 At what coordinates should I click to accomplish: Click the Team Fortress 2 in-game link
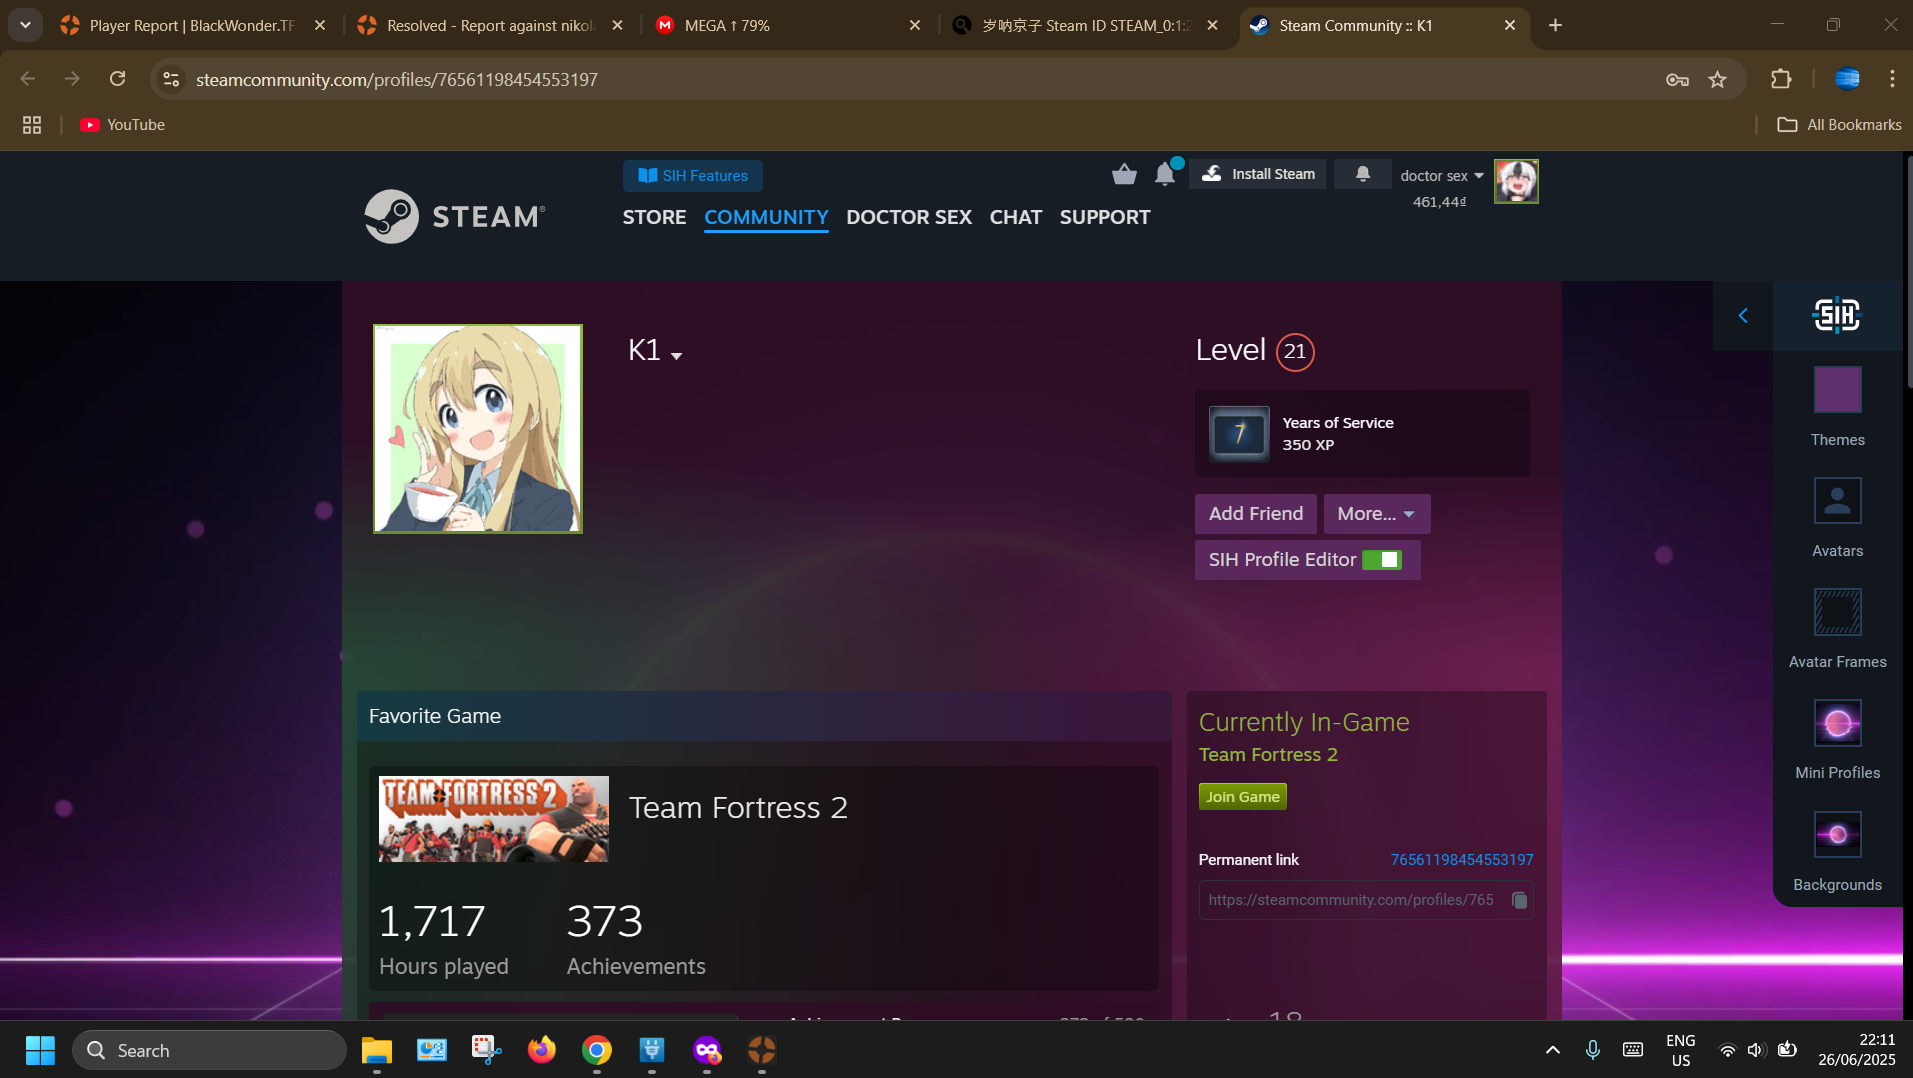[x=1268, y=755]
